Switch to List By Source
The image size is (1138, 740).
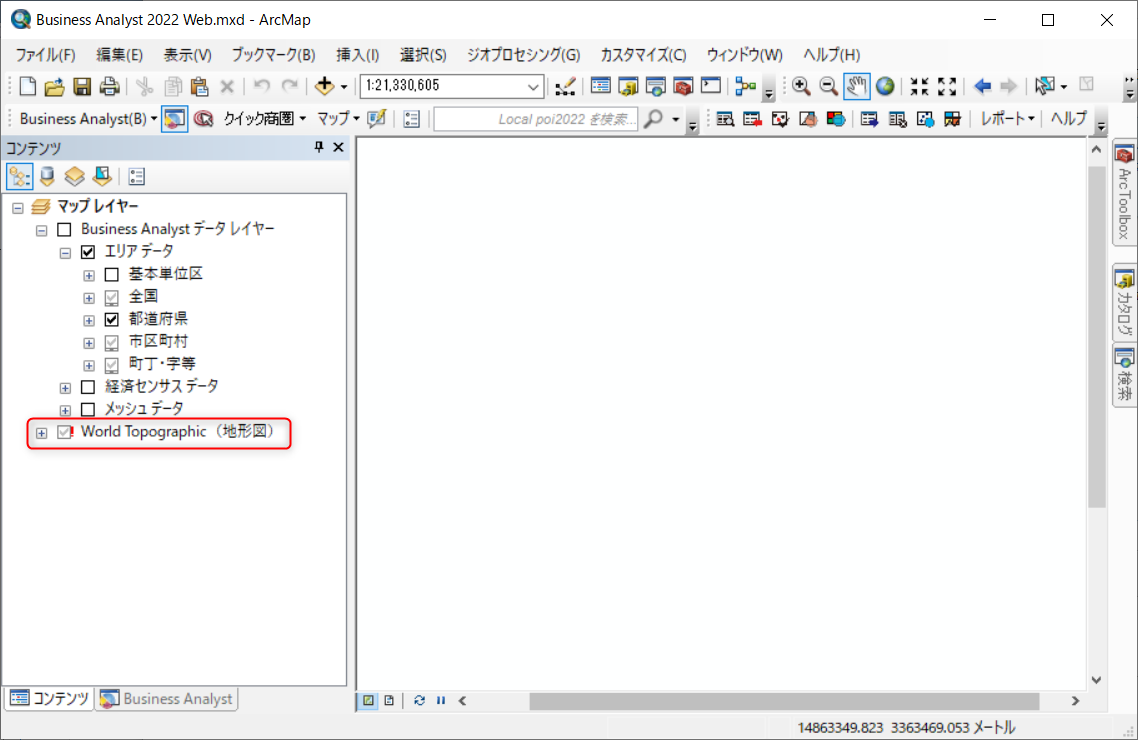tap(47, 176)
